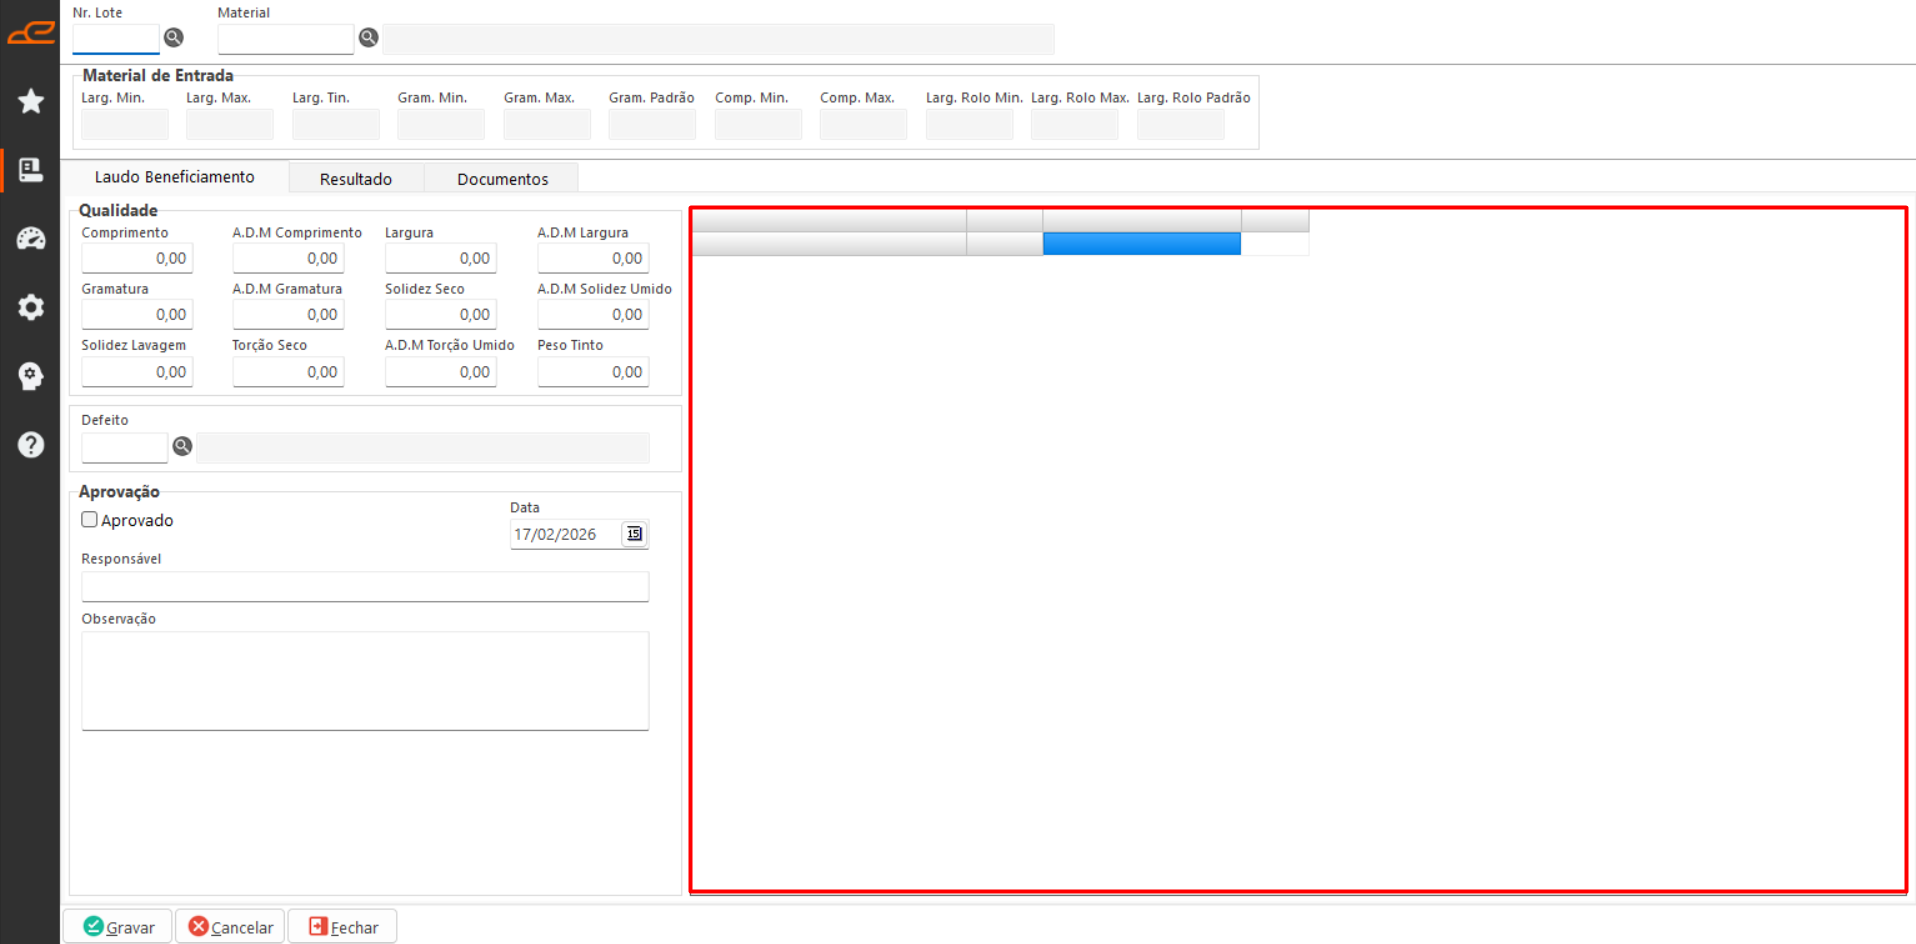Switch to the Resultado tab
This screenshot has height=944, width=1916.
point(356,179)
